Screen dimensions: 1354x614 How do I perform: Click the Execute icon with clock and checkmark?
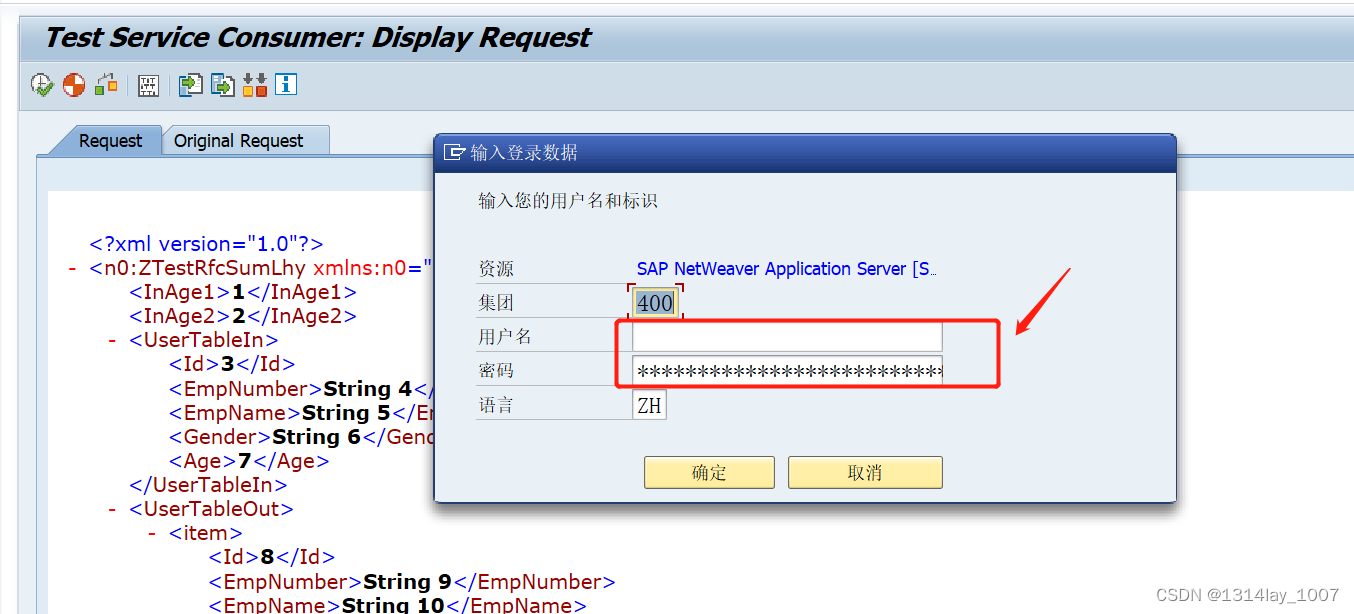42,85
